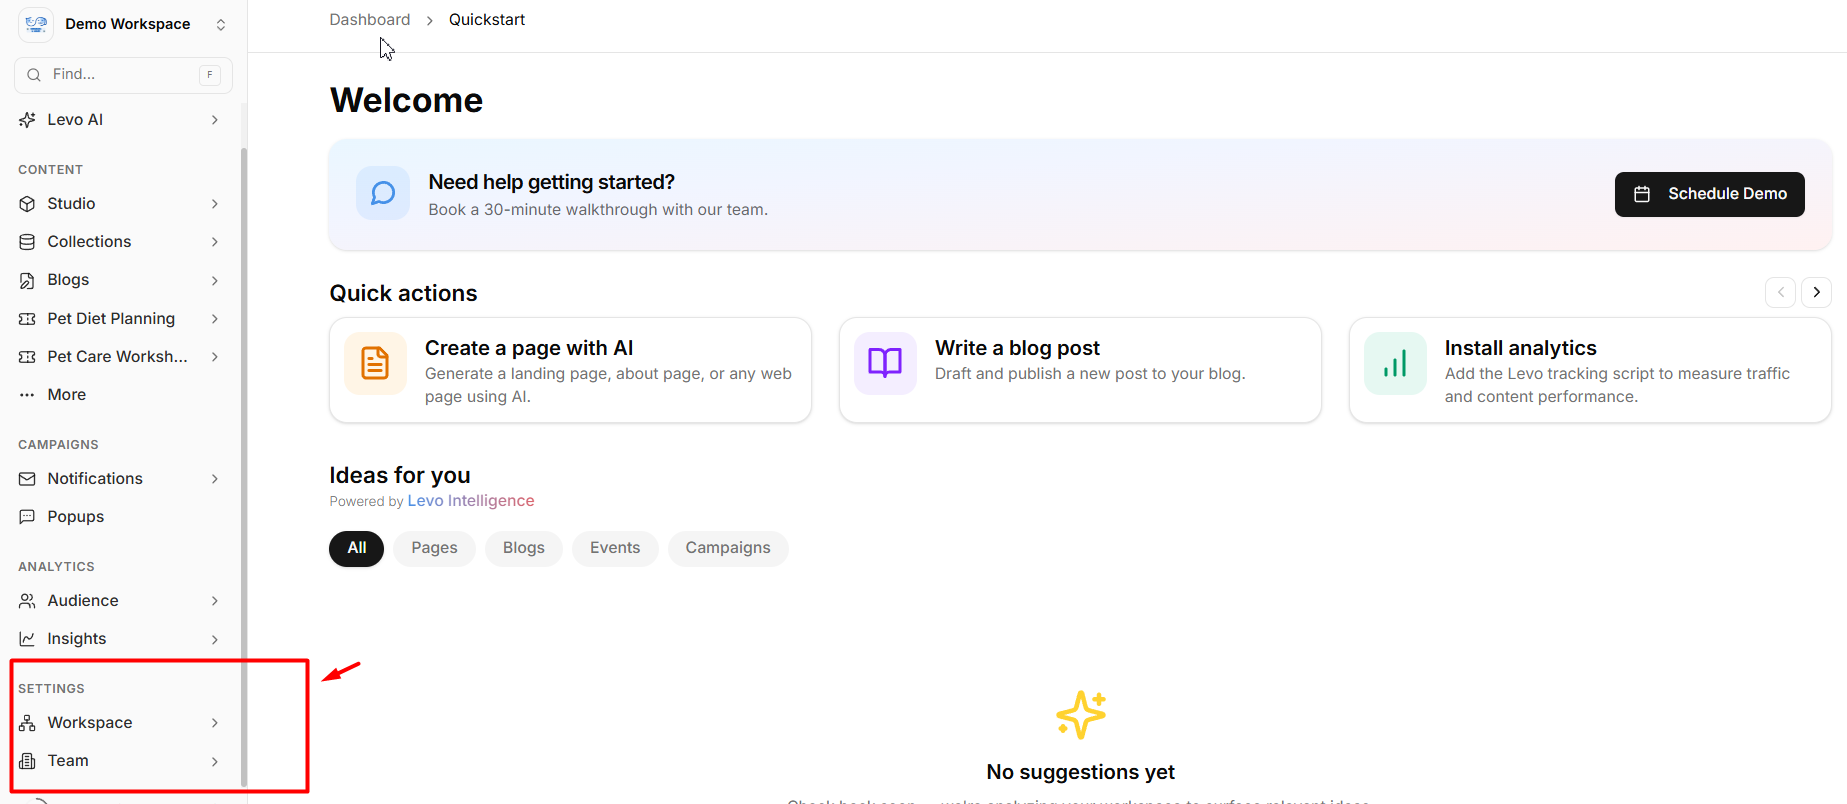
Task: Click the Studio cube icon in sidebar
Action: coord(27,204)
